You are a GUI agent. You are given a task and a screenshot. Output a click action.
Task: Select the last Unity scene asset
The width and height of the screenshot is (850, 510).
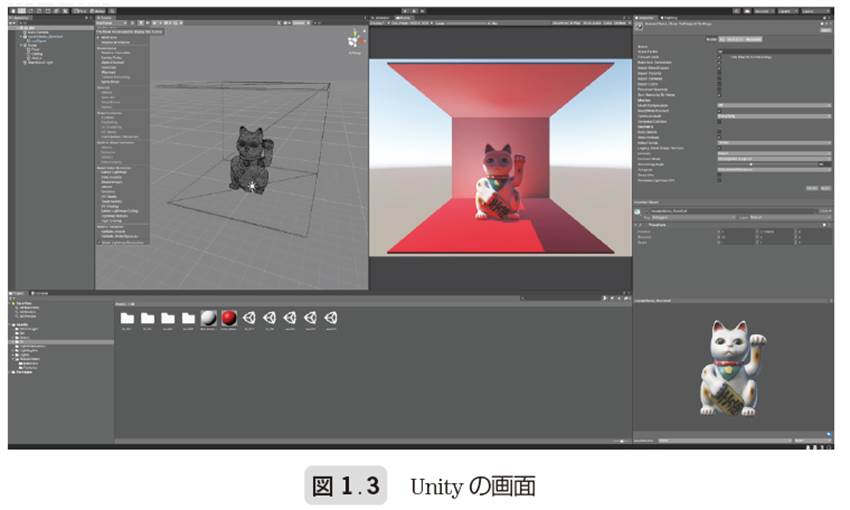tap(331, 317)
